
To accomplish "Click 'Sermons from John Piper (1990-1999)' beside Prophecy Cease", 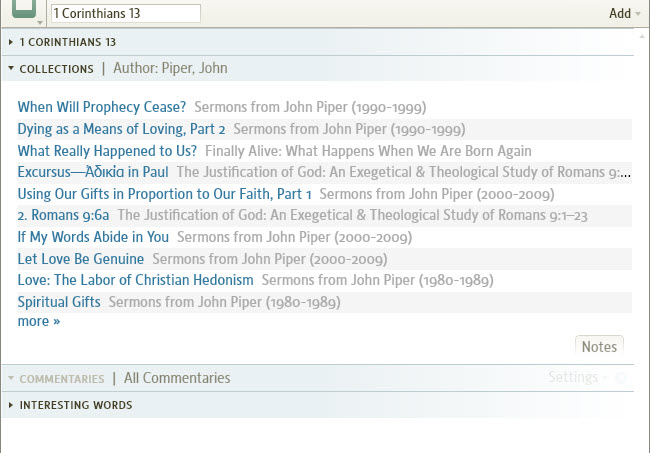I will click(310, 107).
